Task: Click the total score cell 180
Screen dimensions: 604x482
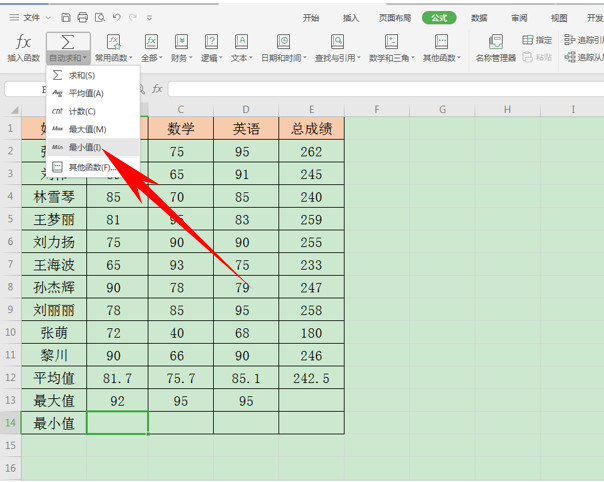Action: (311, 333)
